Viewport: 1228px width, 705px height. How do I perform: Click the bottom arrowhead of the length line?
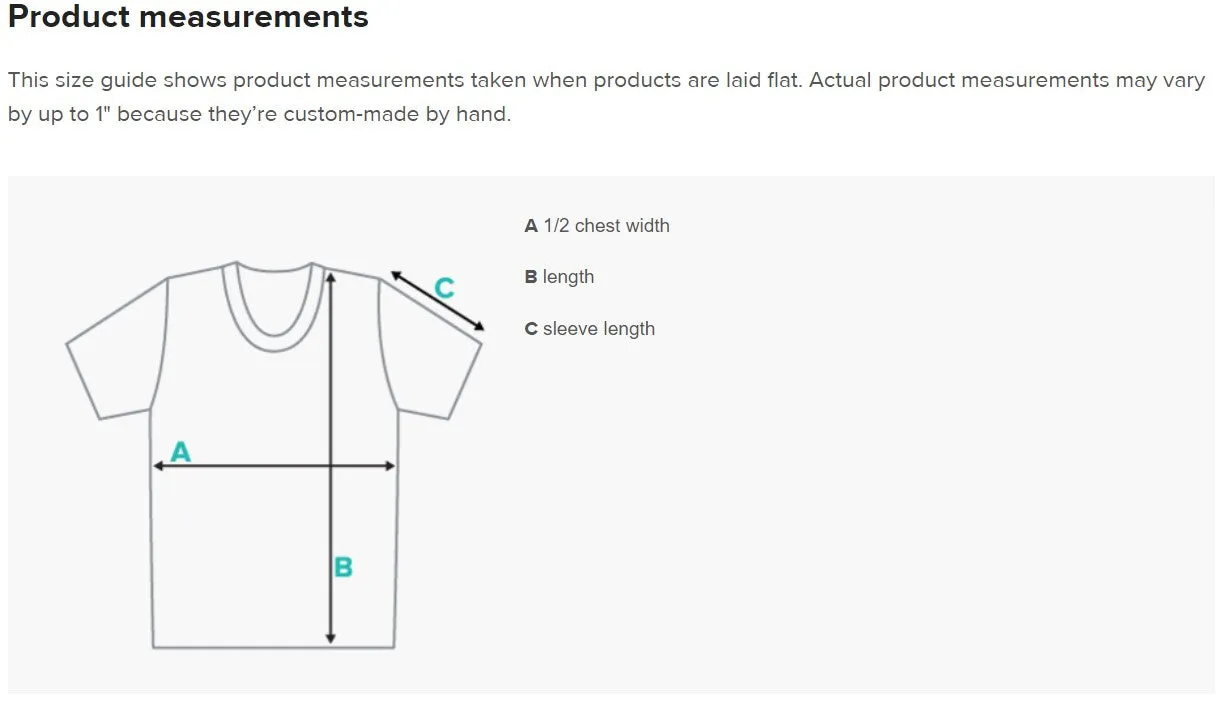click(331, 637)
